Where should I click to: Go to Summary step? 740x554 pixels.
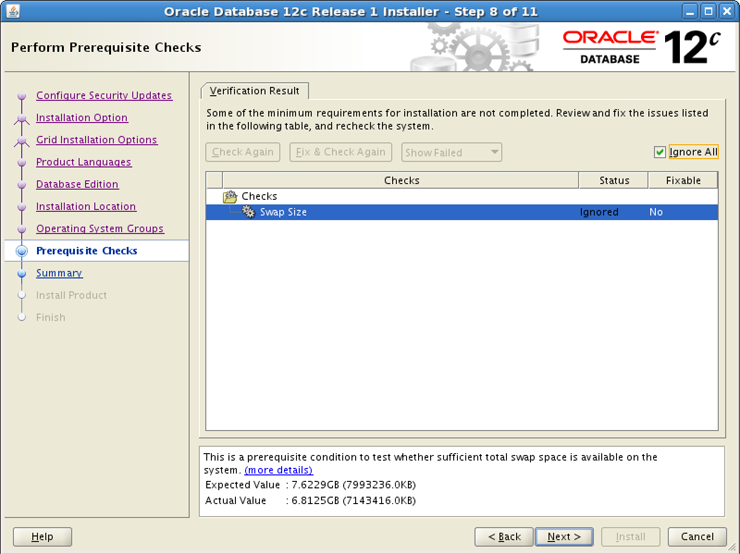pos(59,273)
